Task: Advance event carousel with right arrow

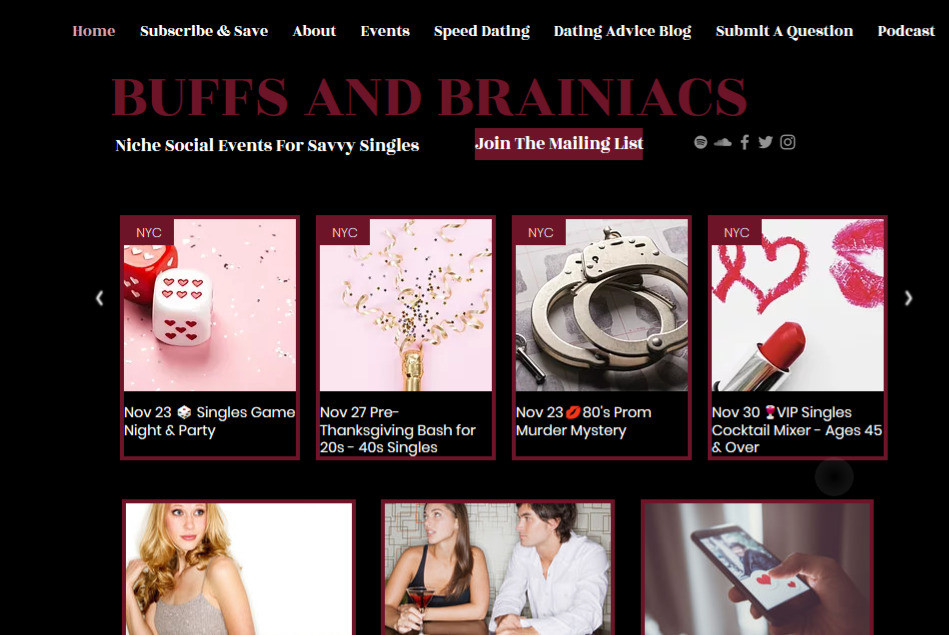Action: point(908,298)
